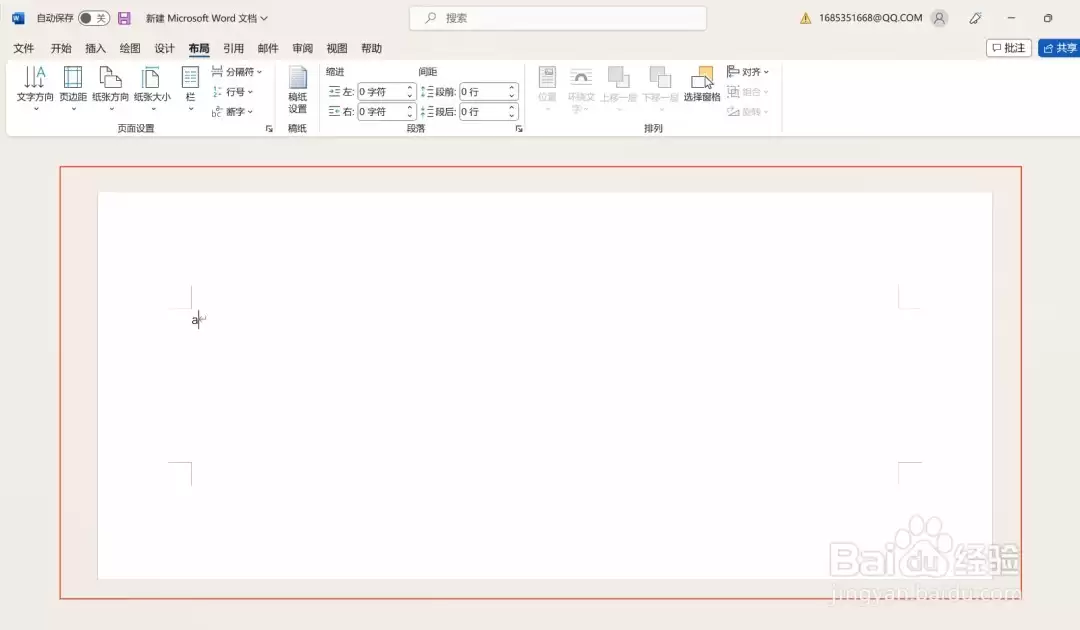1080x630 pixels.
Task: Expand the document title dropdown arrow
Action: (x=264, y=19)
